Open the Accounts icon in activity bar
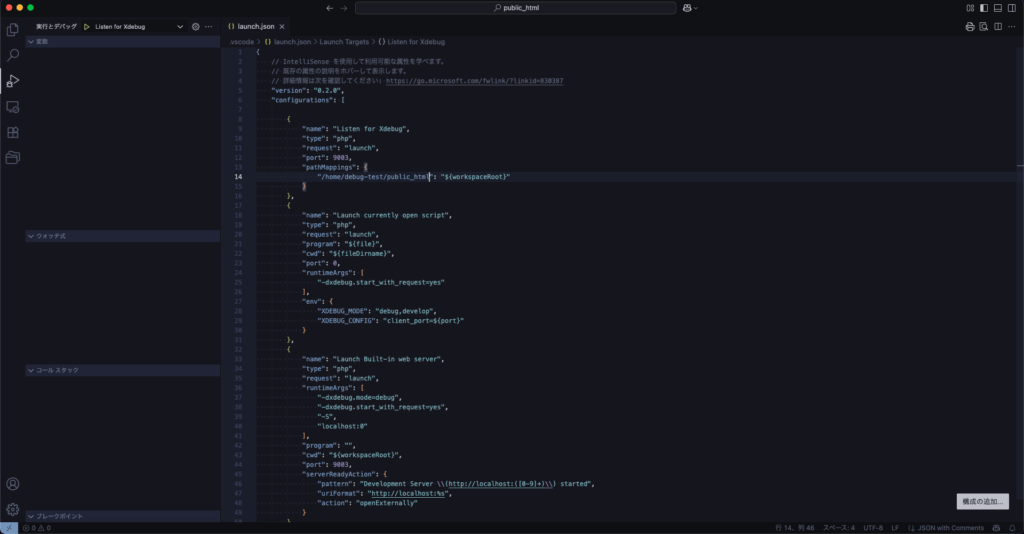The width and height of the screenshot is (1024, 534). point(12,484)
